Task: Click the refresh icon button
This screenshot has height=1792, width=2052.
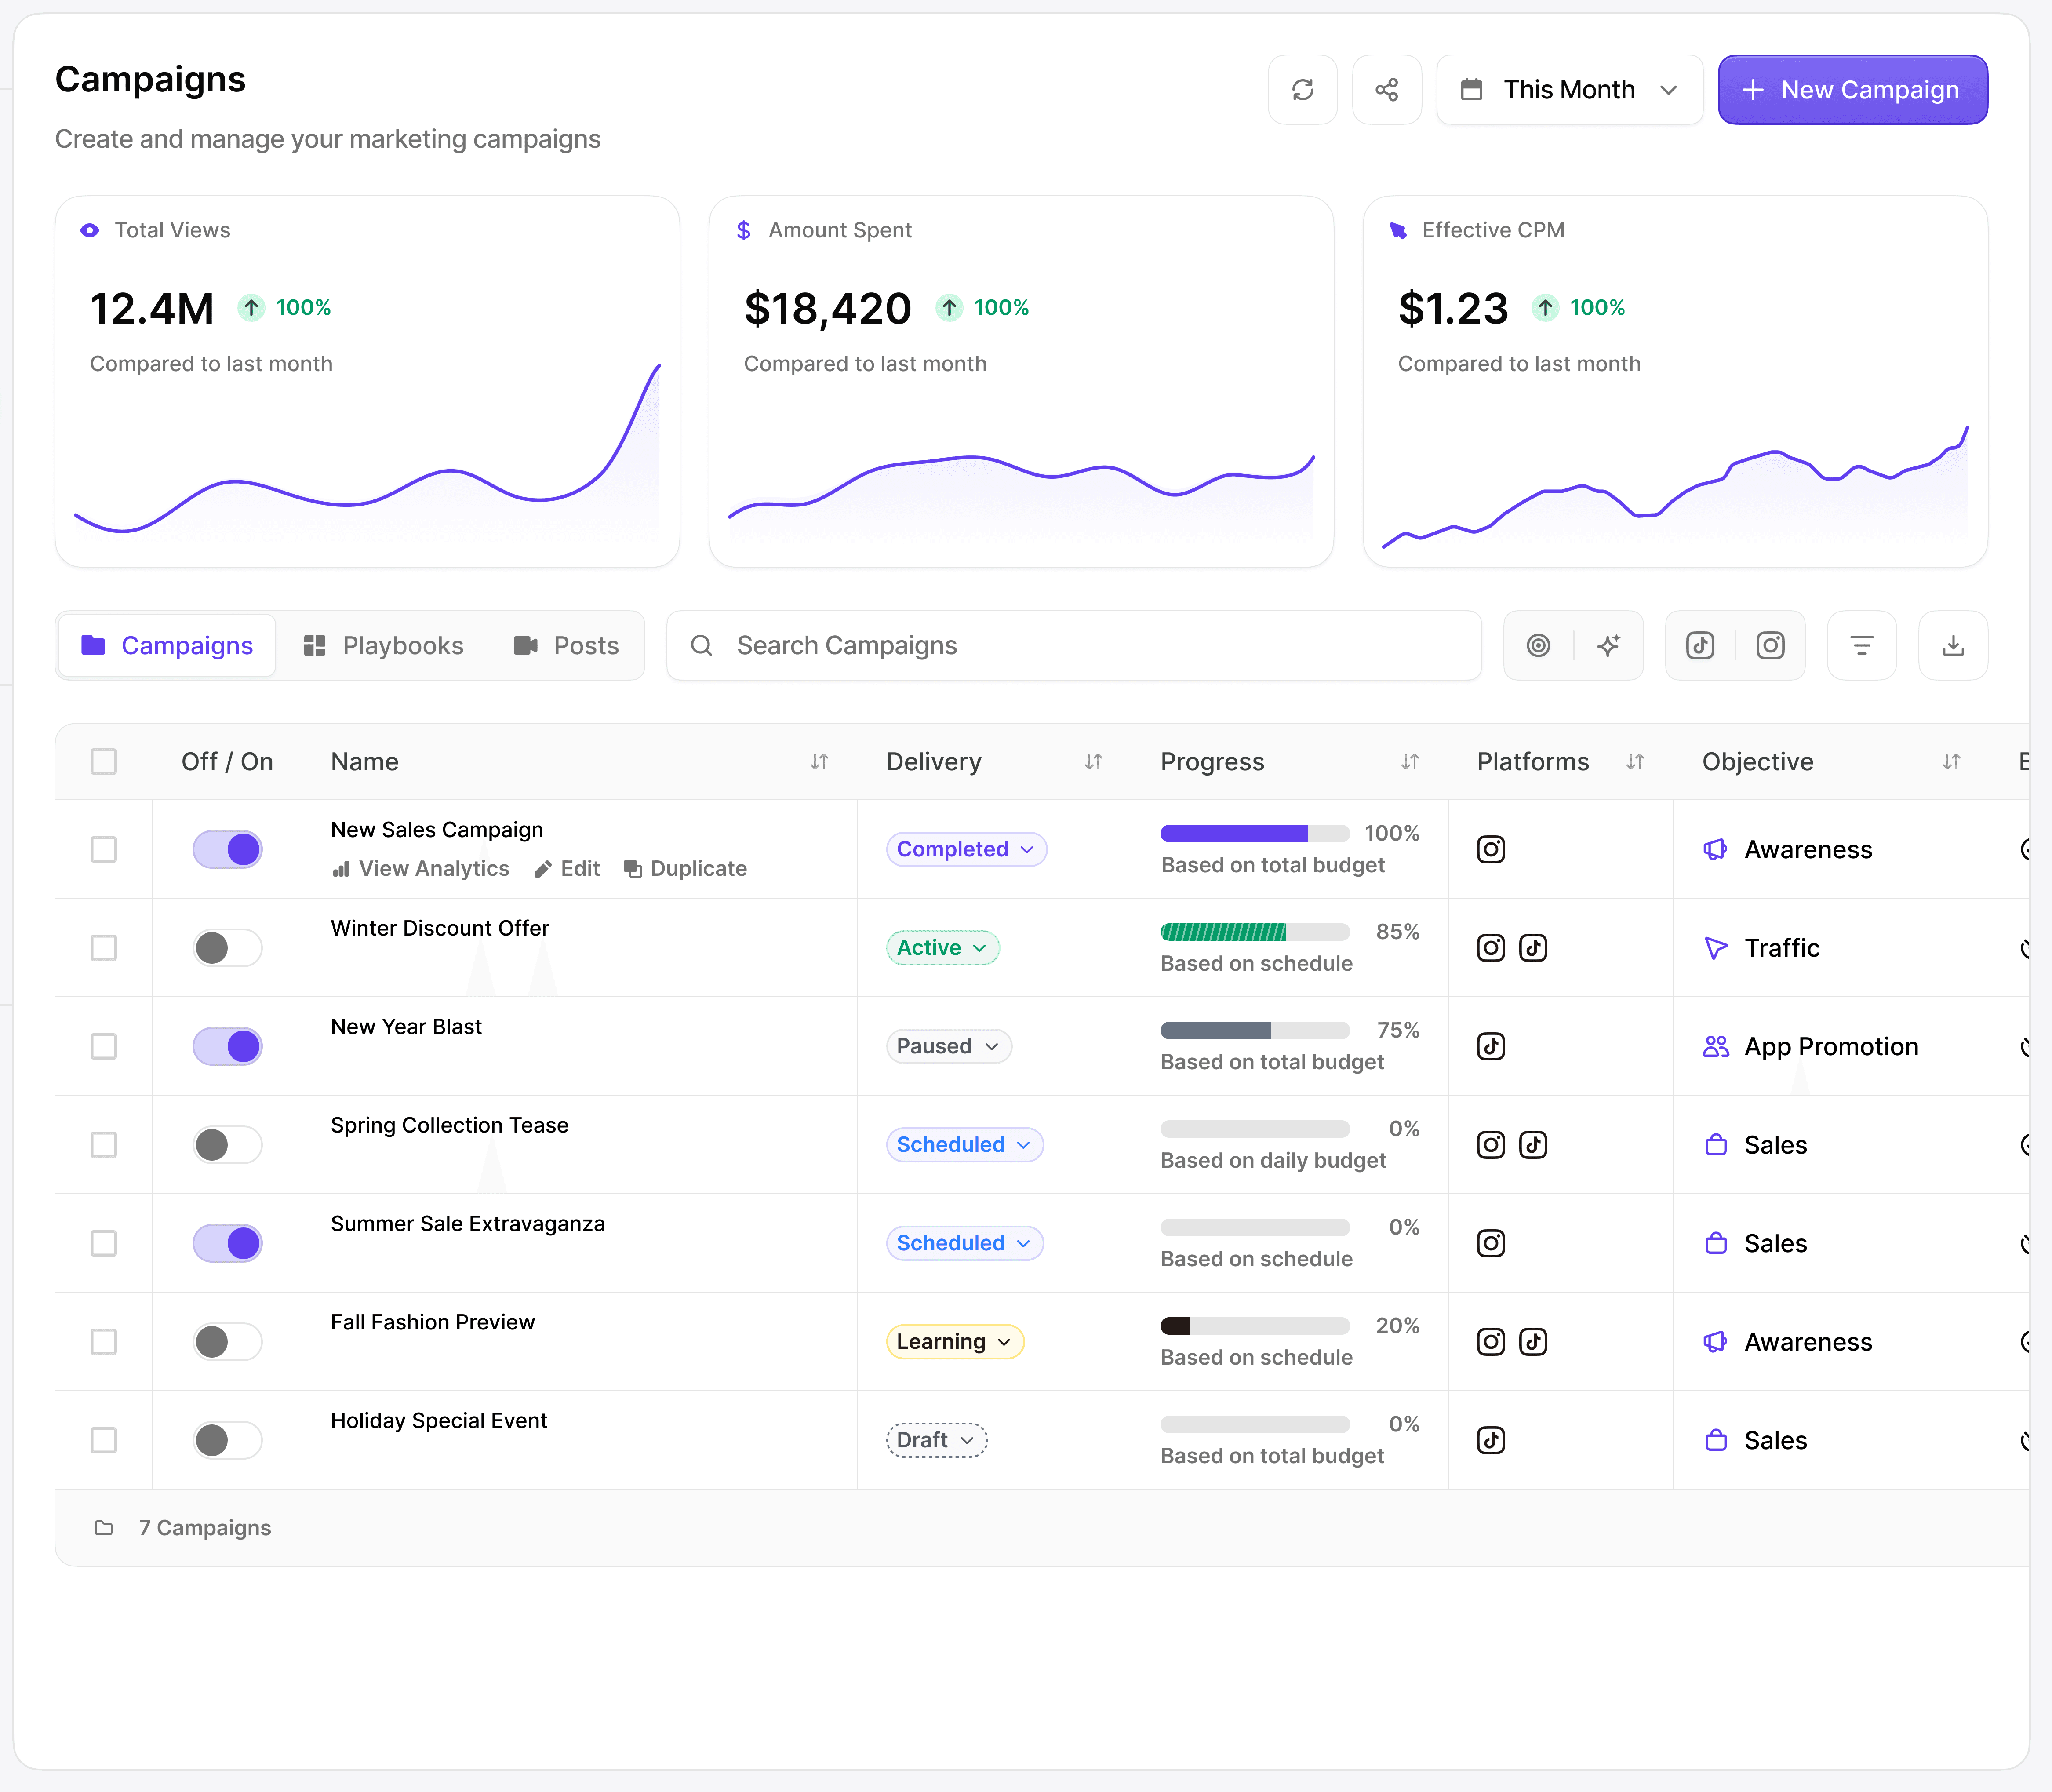Action: coord(1302,90)
